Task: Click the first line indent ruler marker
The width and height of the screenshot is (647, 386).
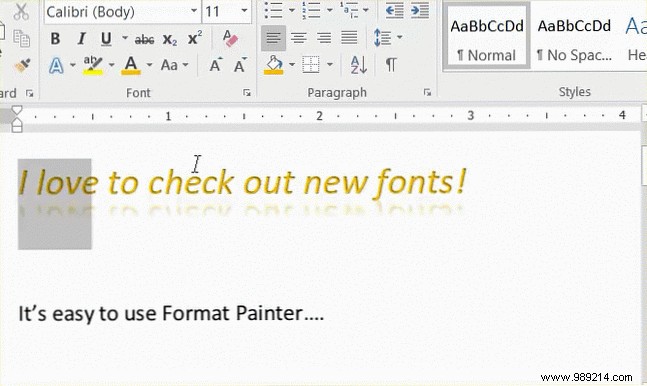Action: click(17, 110)
